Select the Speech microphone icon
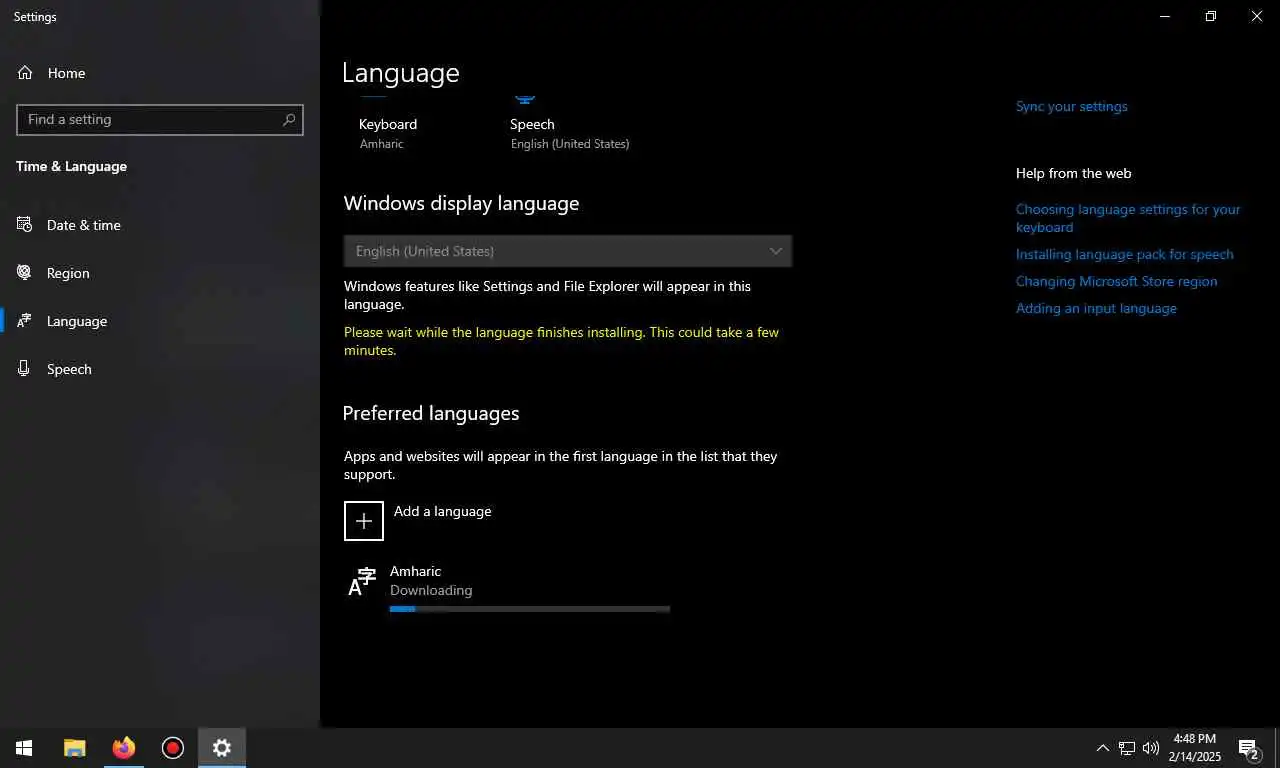The image size is (1280, 768). 25,369
